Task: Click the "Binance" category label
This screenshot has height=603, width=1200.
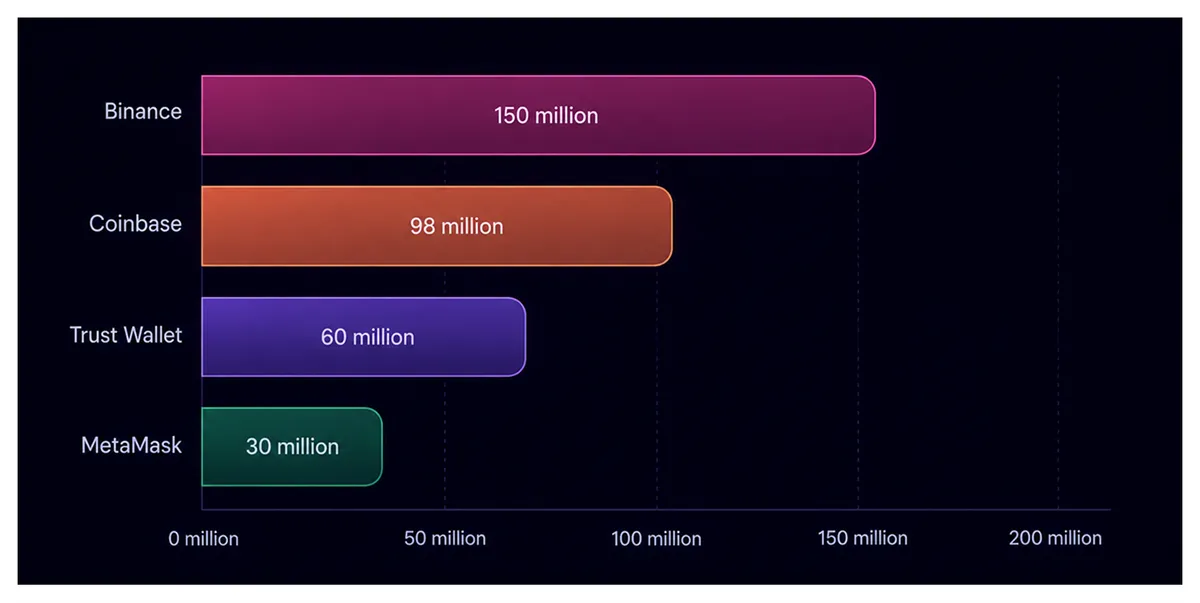Action: pos(143,111)
